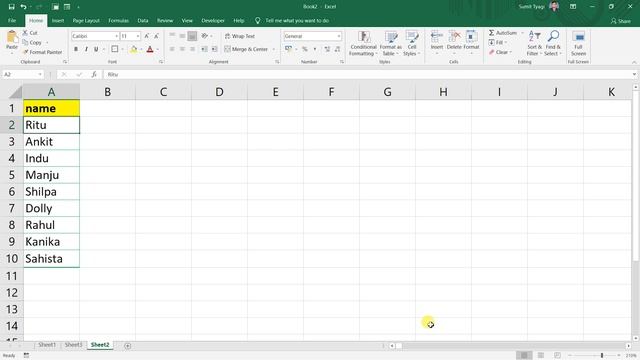Middle align cell contents
This screenshot has height=360, width=640.
click(x=182, y=36)
